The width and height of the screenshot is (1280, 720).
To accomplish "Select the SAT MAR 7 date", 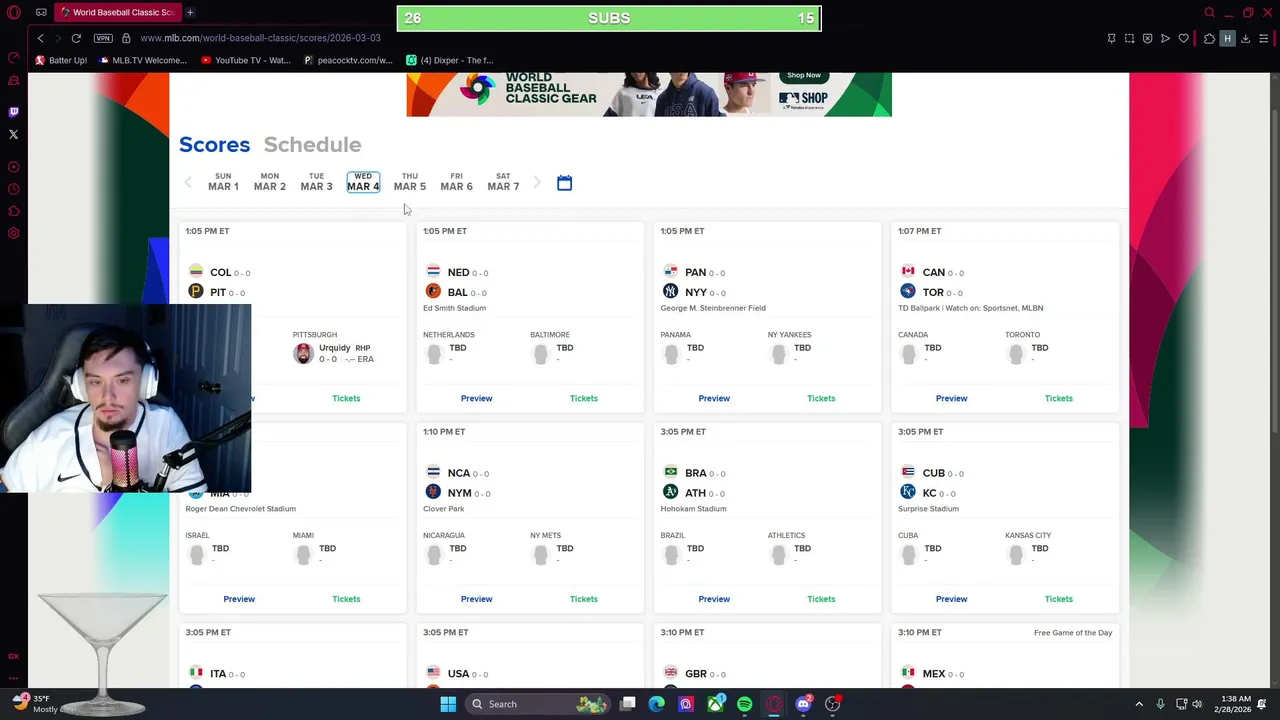I will click(503, 182).
